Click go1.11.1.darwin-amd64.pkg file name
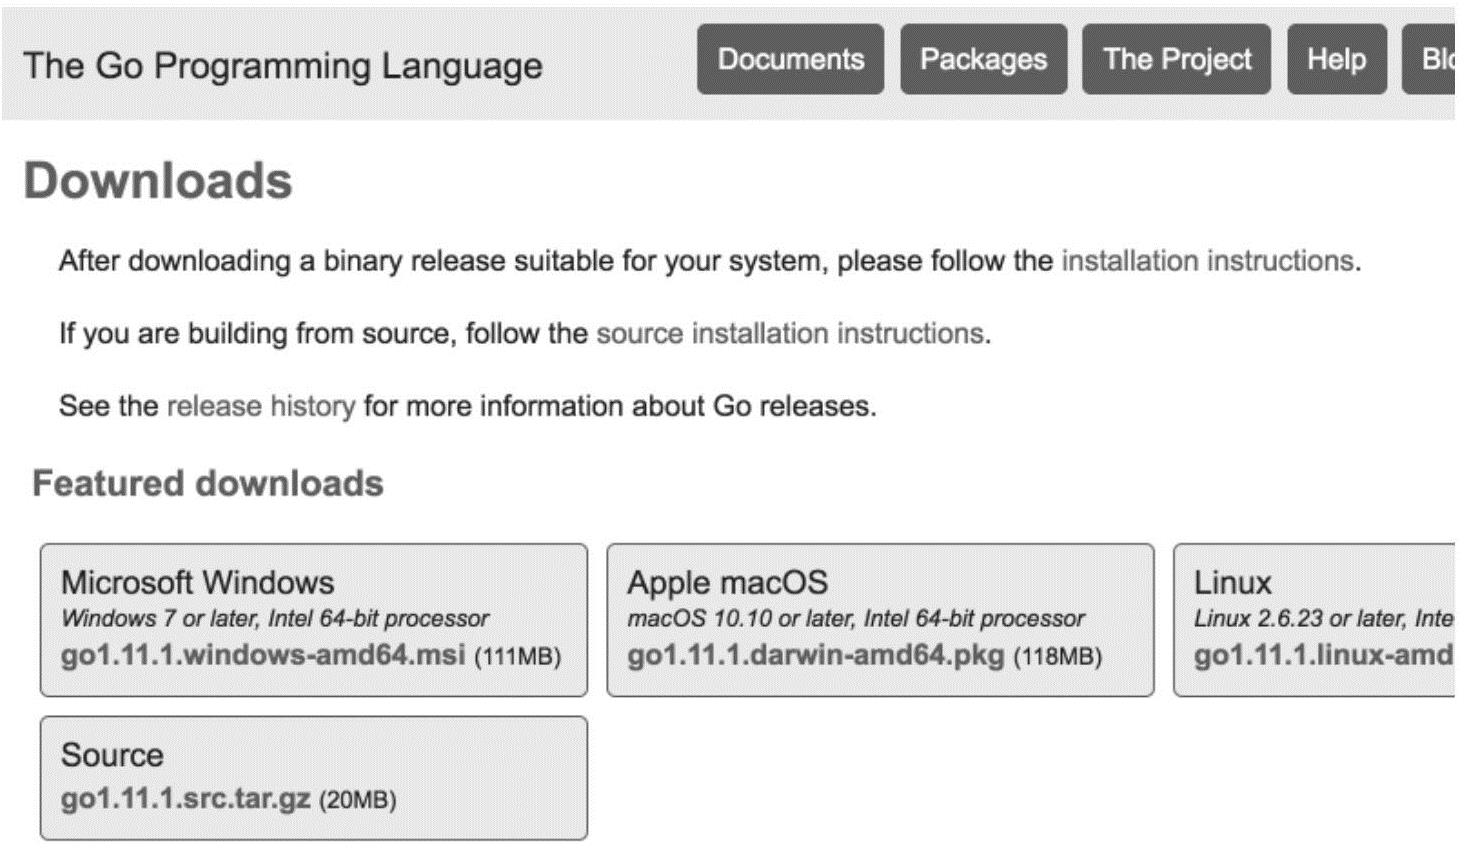The height and width of the screenshot is (848, 1464). (x=815, y=656)
